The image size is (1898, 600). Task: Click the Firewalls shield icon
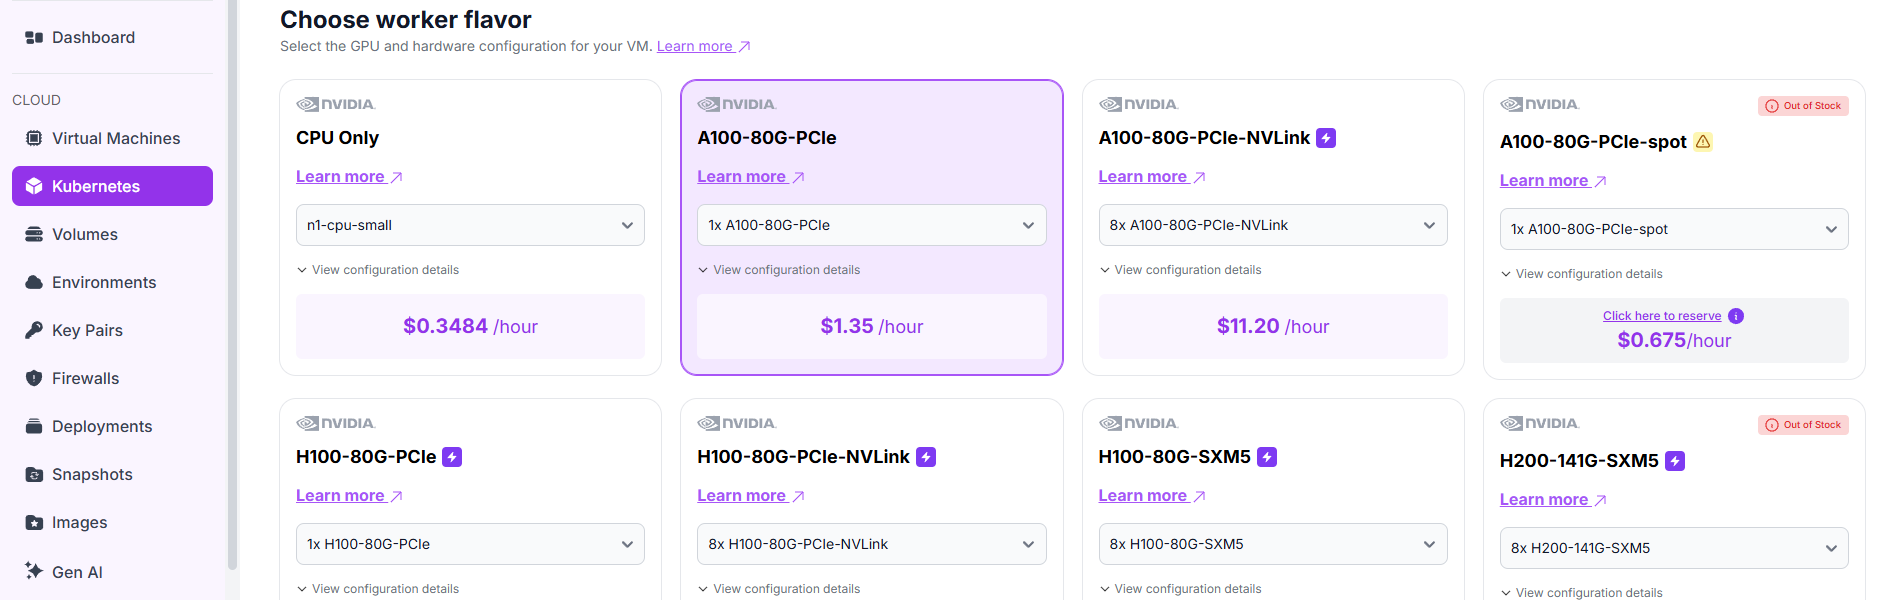point(34,378)
